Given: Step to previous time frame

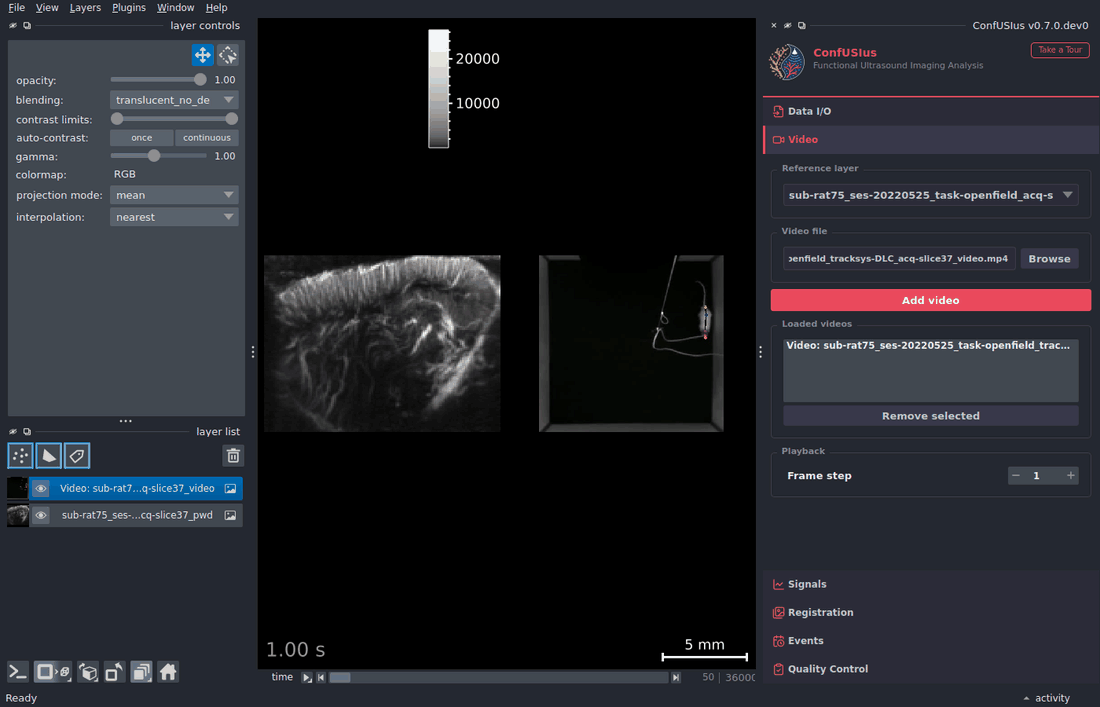Looking at the screenshot, I should pyautogui.click(x=321, y=678).
